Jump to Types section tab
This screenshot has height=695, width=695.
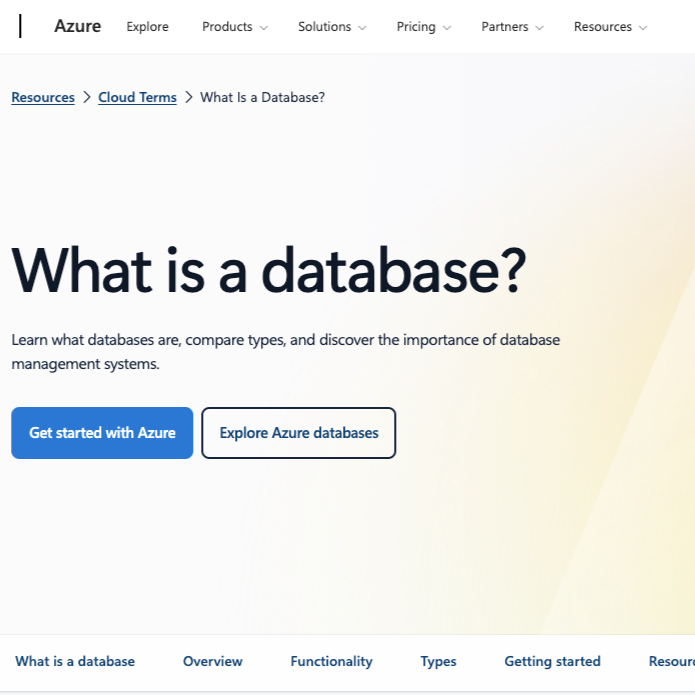point(438,661)
